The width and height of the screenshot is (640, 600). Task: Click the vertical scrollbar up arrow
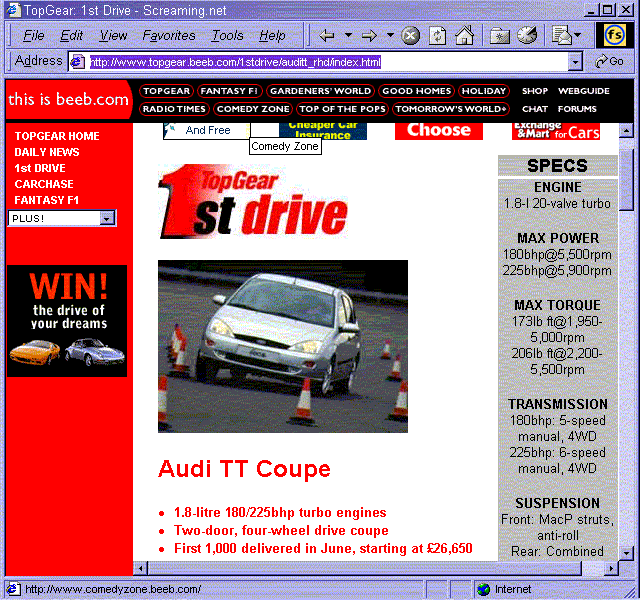coord(626,131)
